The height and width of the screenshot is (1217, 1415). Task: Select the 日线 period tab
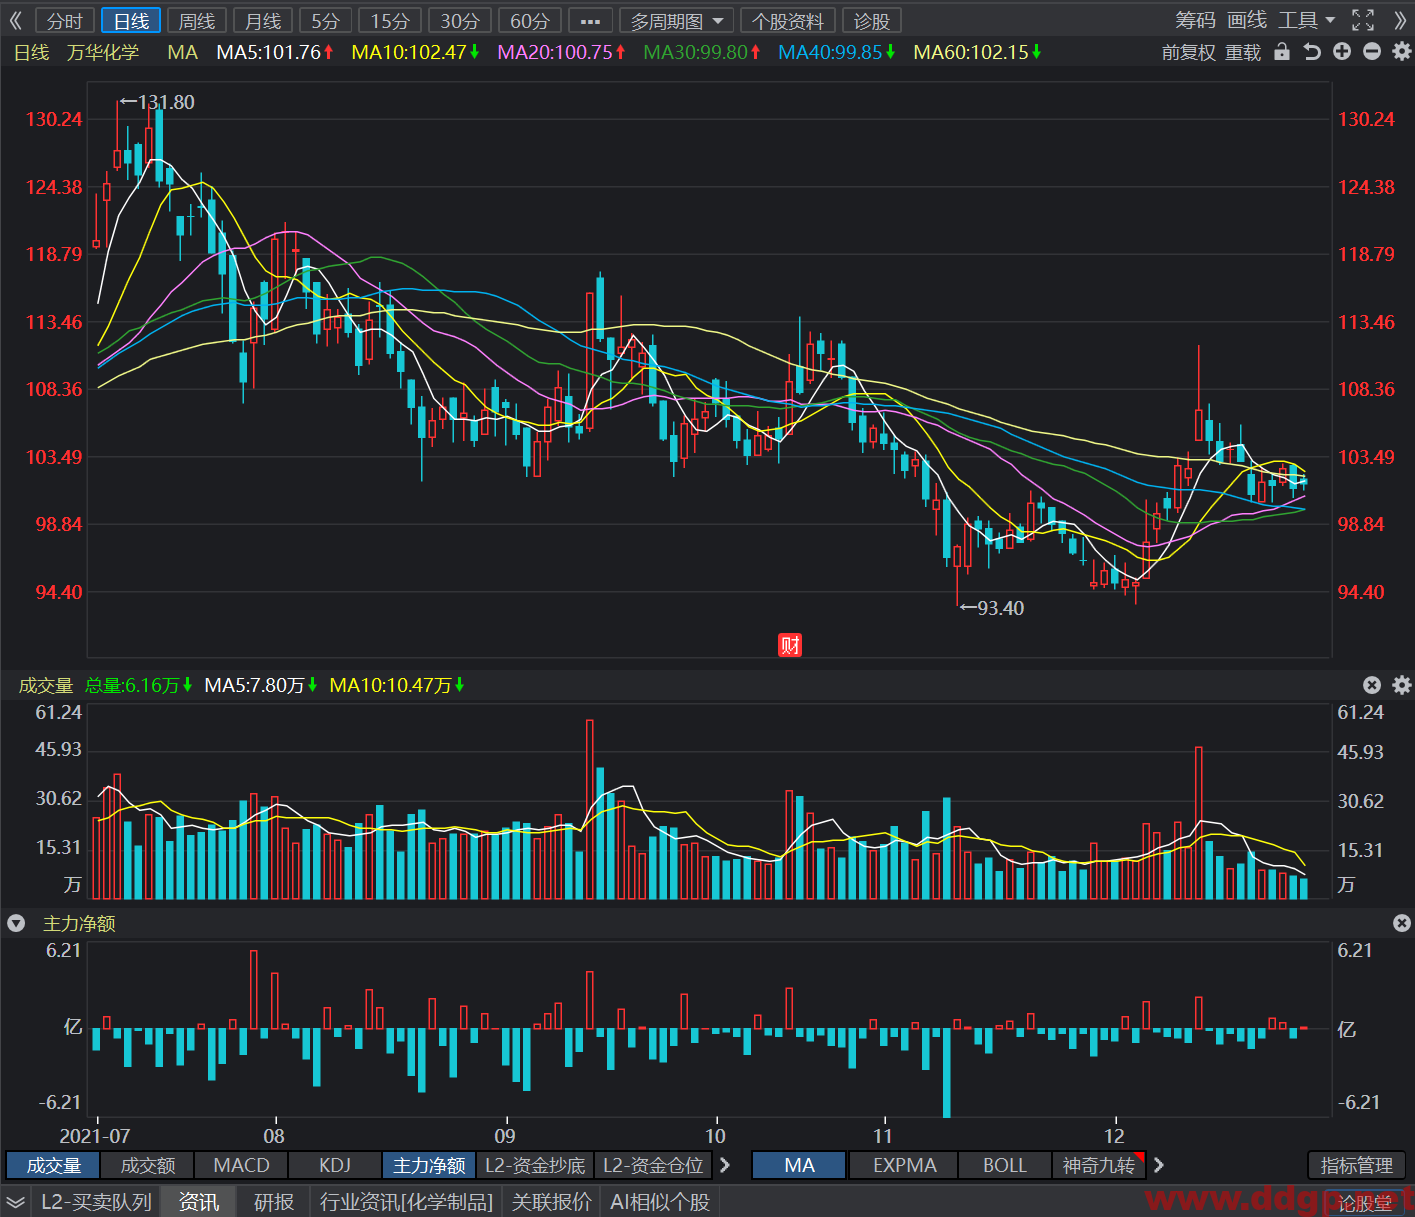(x=131, y=21)
